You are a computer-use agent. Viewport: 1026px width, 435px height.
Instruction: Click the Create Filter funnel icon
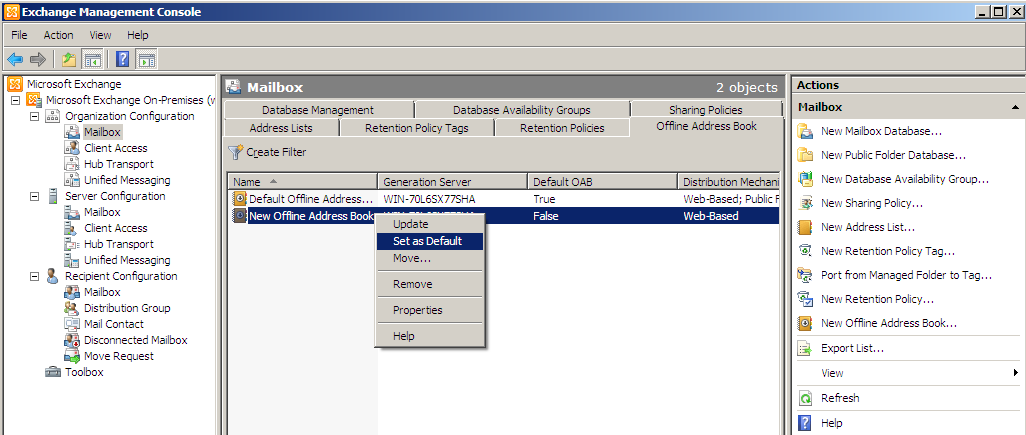click(x=236, y=152)
